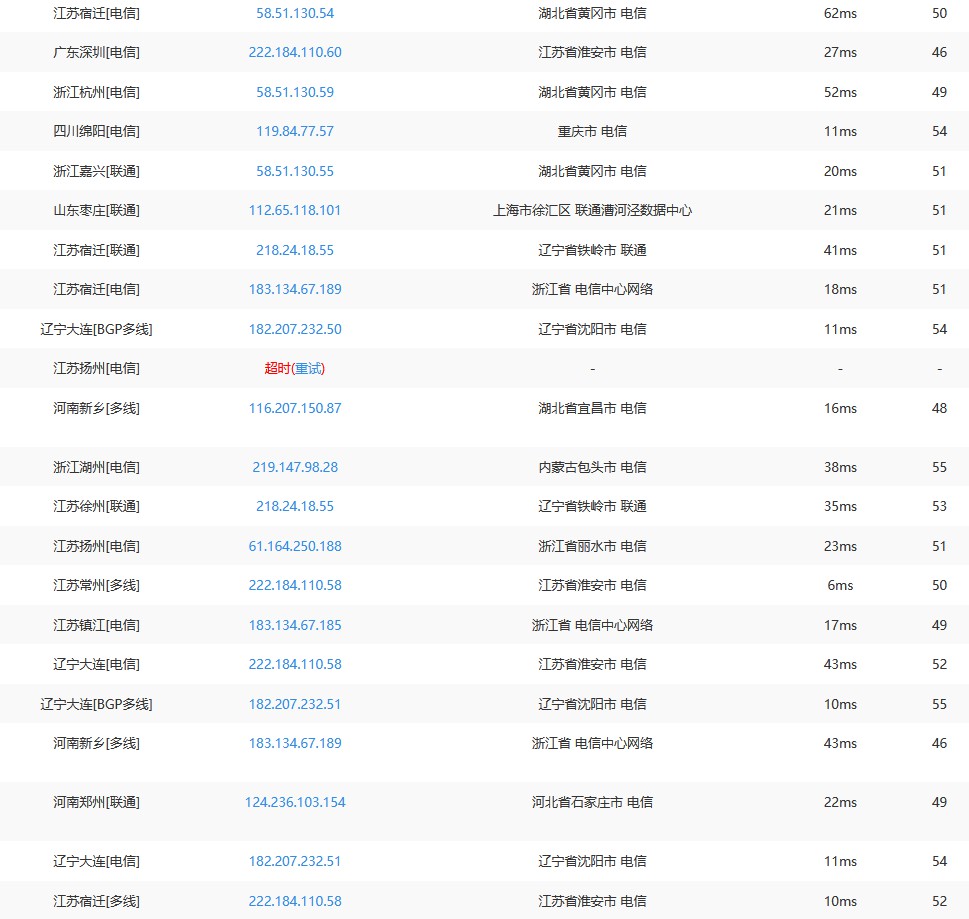Select IP 119.84.77.57 in 四川绵阳 row

pos(295,131)
